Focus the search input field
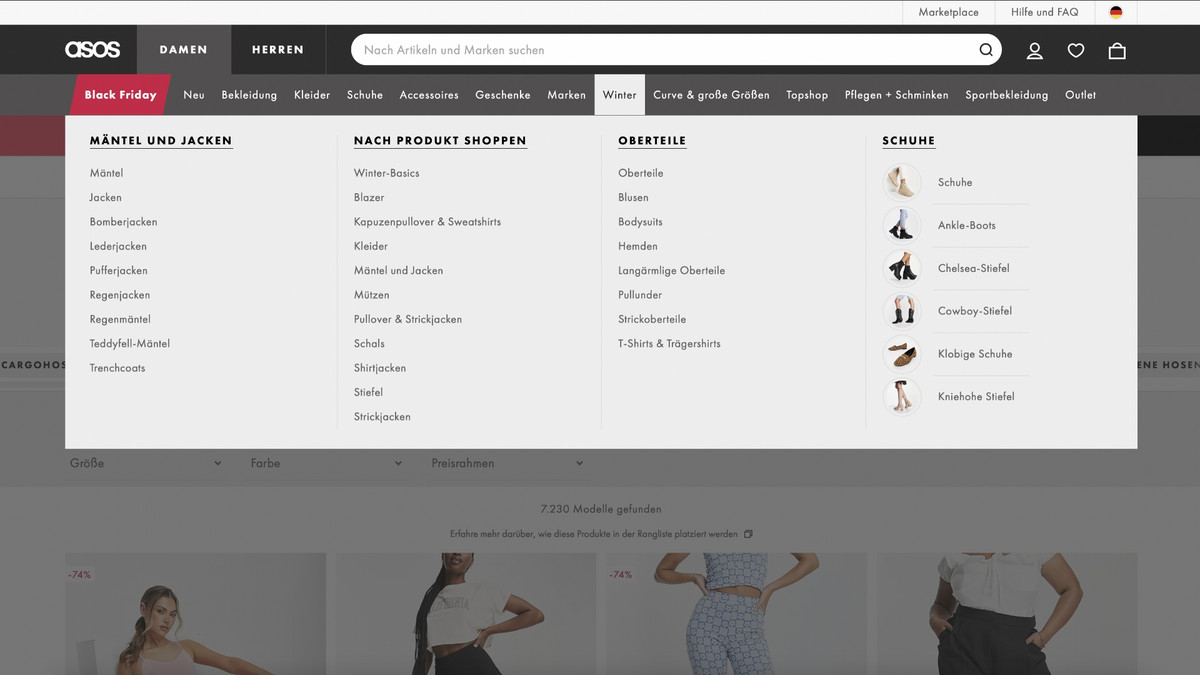The height and width of the screenshot is (675, 1200). 660,50
